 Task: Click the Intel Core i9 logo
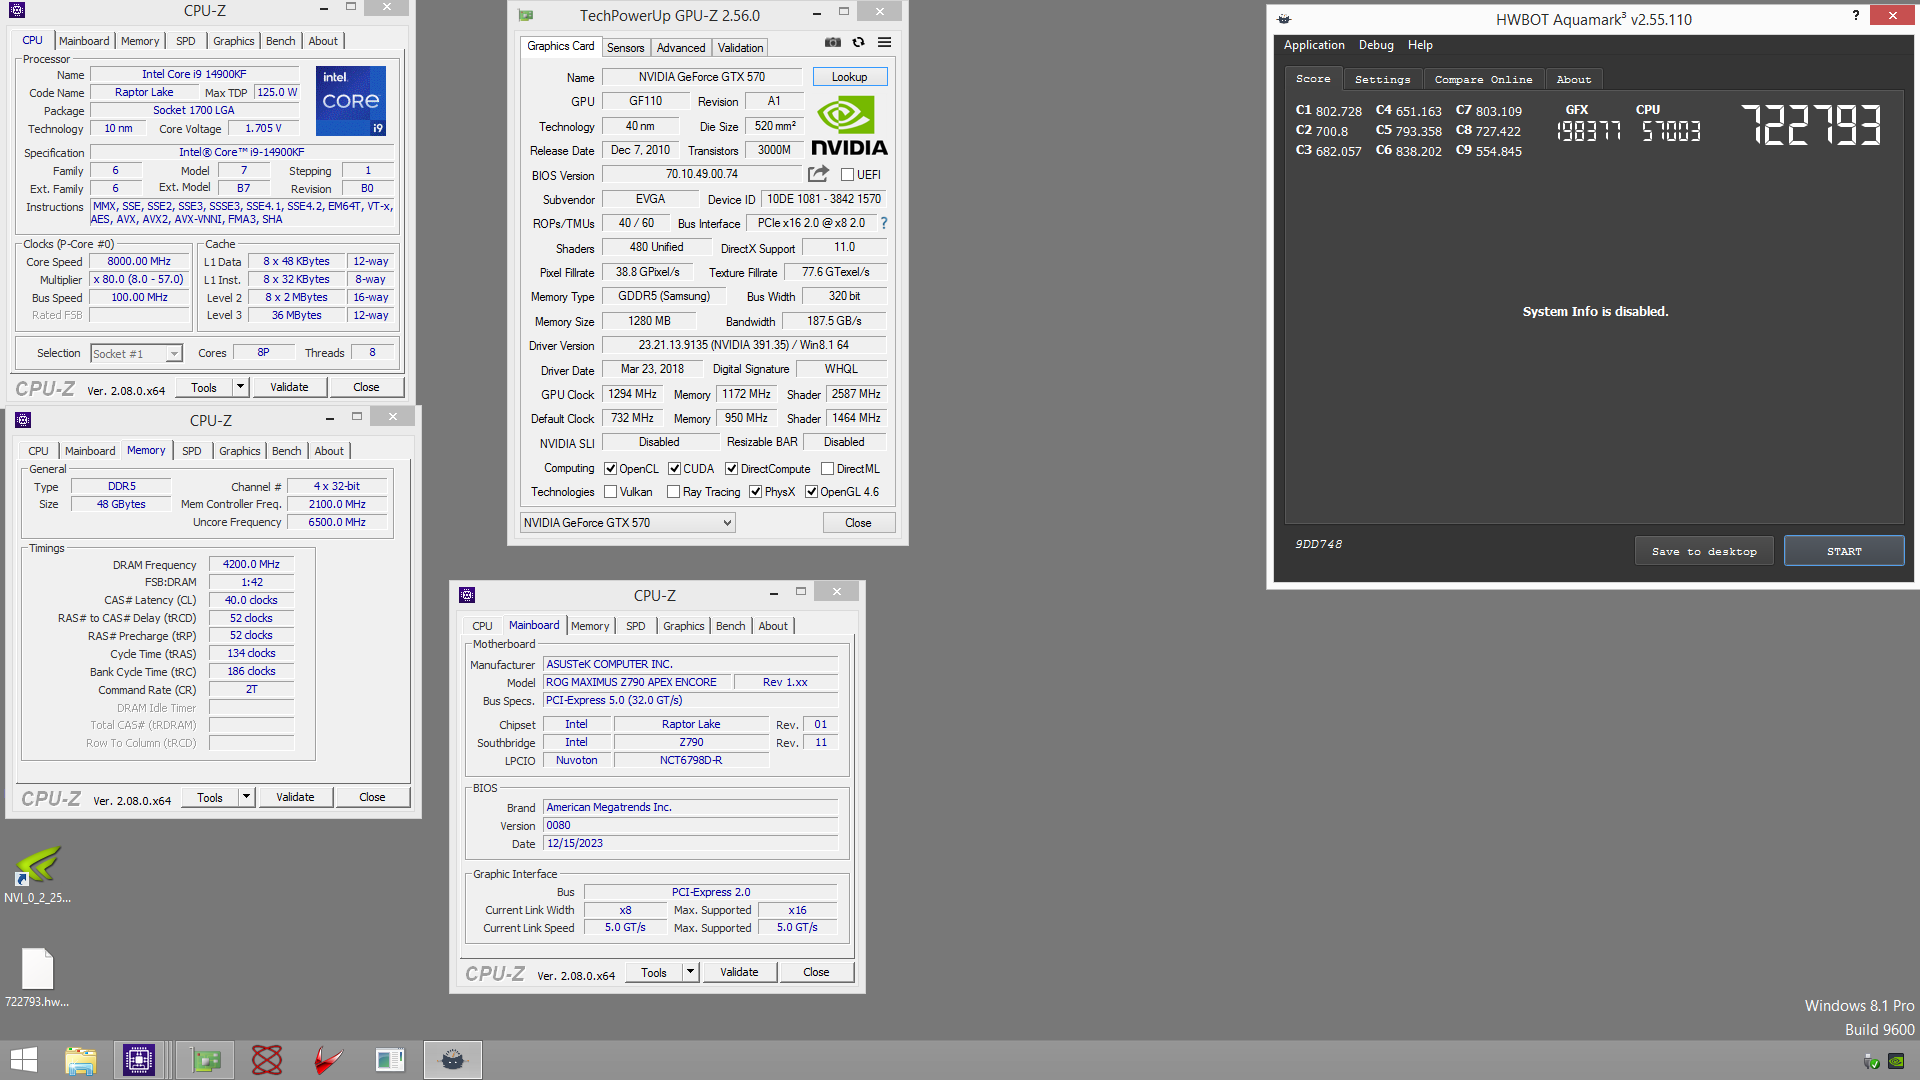351,101
